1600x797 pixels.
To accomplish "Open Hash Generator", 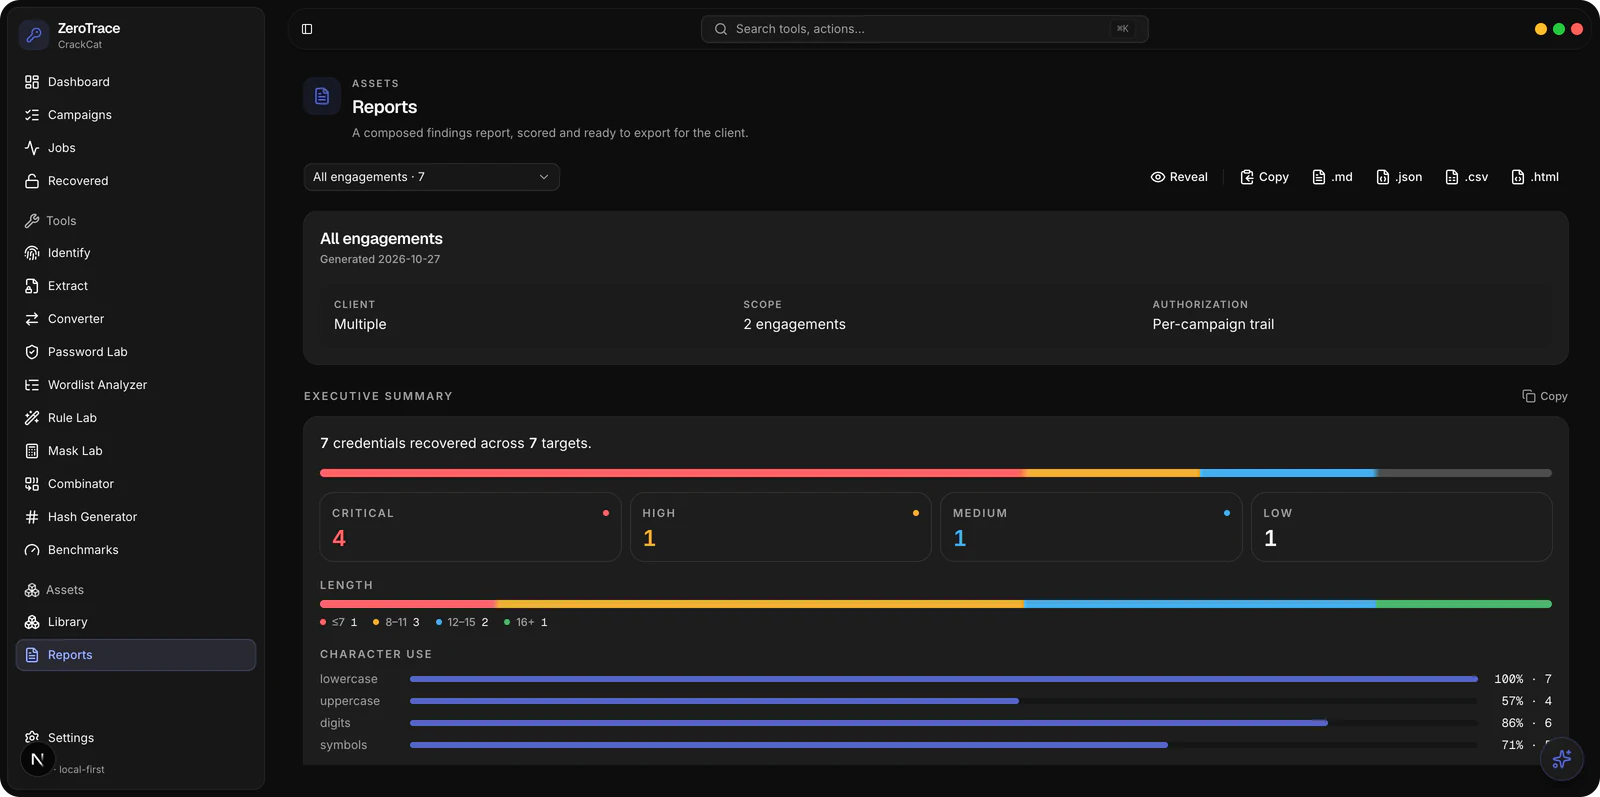I will click(136, 517).
